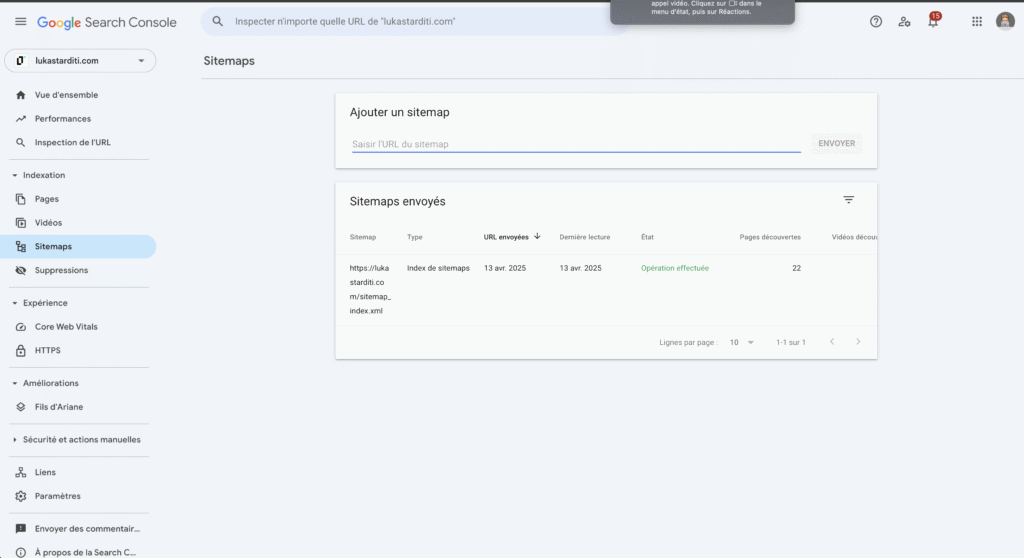Click the Paramètres gear icon
Screen dimensions: 1024x558
(x=21, y=496)
